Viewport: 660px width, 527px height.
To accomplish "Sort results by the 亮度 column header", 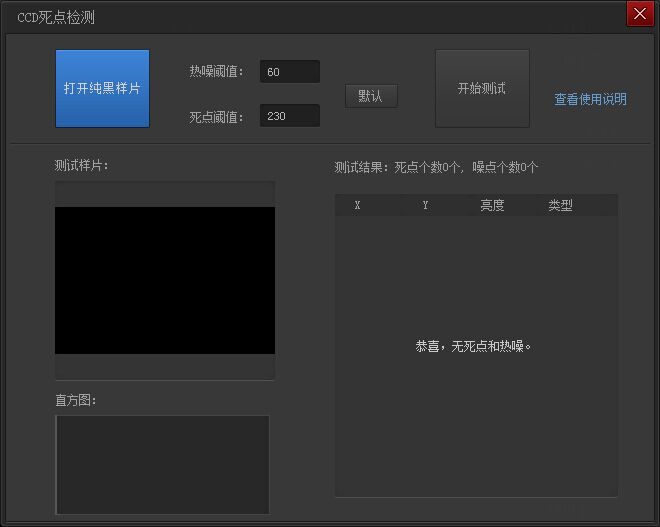I will coord(492,205).
